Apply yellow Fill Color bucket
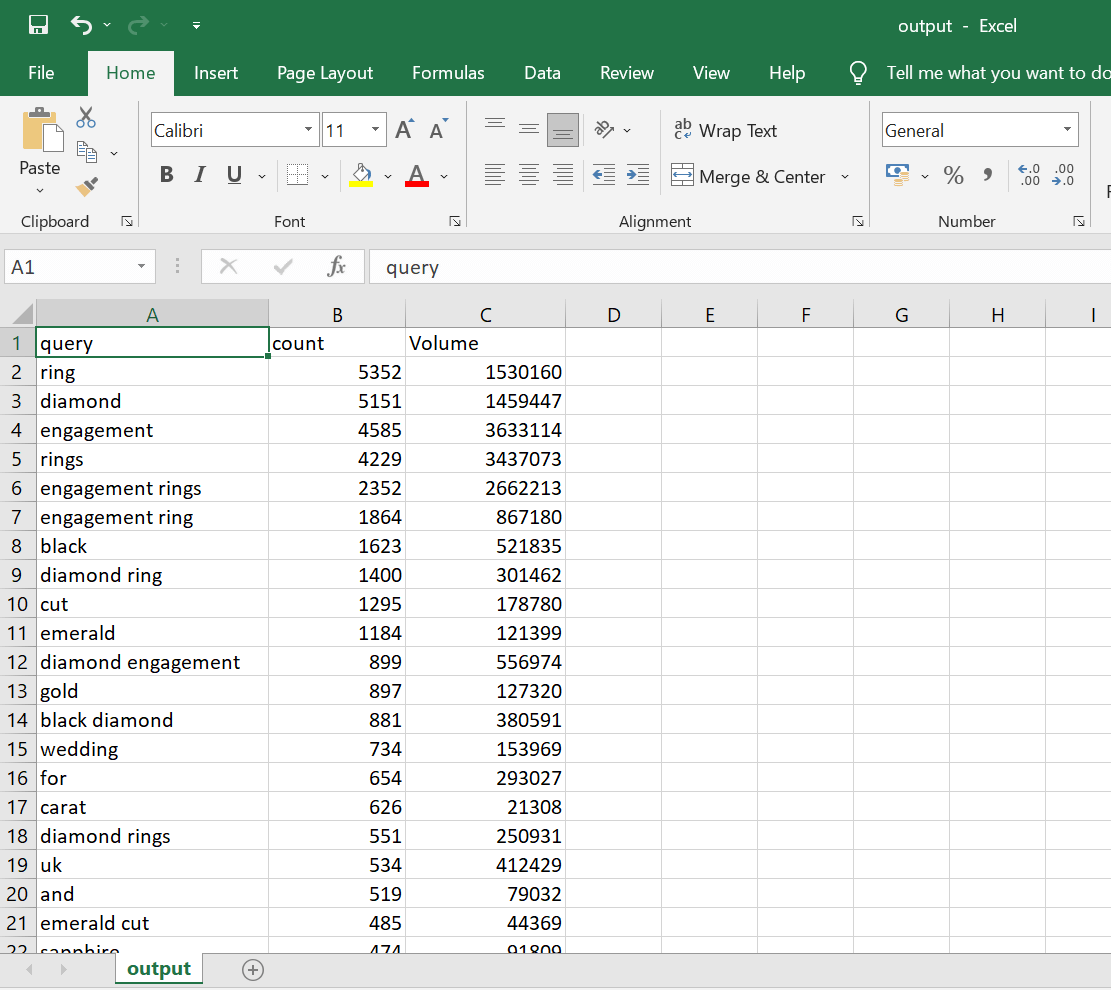The width and height of the screenshot is (1111, 990). tap(361, 174)
